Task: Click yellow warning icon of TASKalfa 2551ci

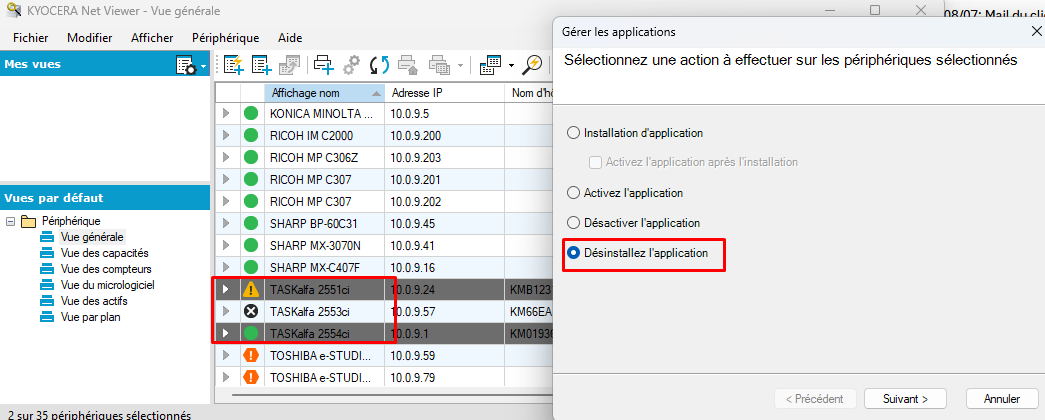Action: pyautogui.click(x=251, y=289)
